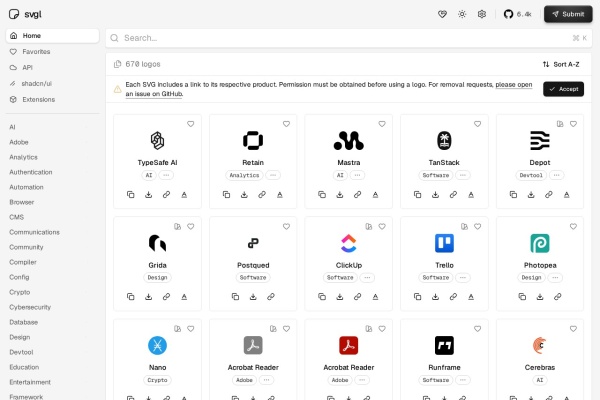Open the TypeSafe AI product link
600x400 pixels.
pos(166,194)
